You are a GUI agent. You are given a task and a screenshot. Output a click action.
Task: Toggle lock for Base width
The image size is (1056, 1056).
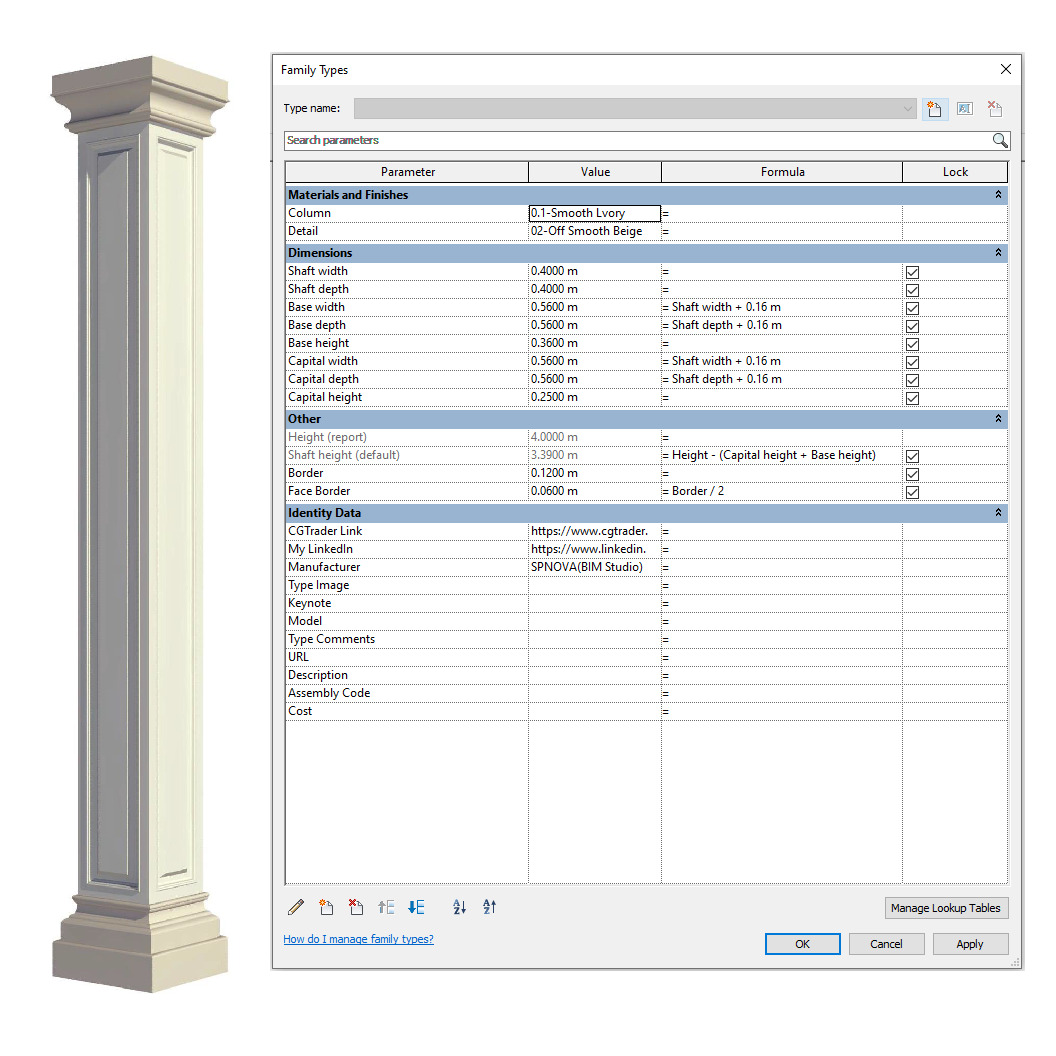tap(913, 308)
